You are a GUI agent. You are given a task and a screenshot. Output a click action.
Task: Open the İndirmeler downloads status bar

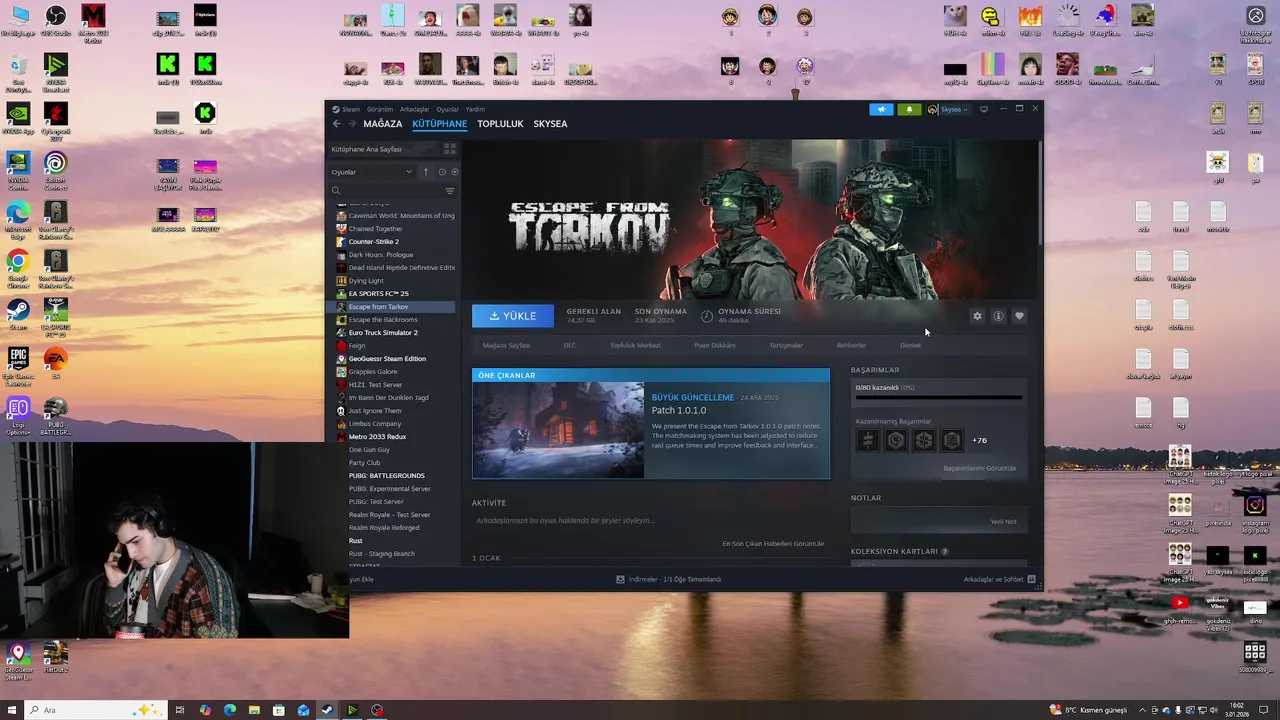pyautogui.click(x=668, y=579)
